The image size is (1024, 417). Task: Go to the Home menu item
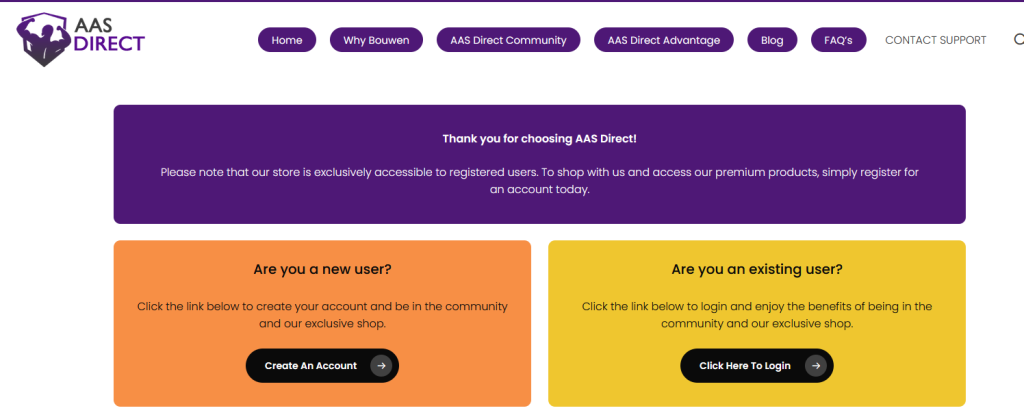pyautogui.click(x=287, y=40)
